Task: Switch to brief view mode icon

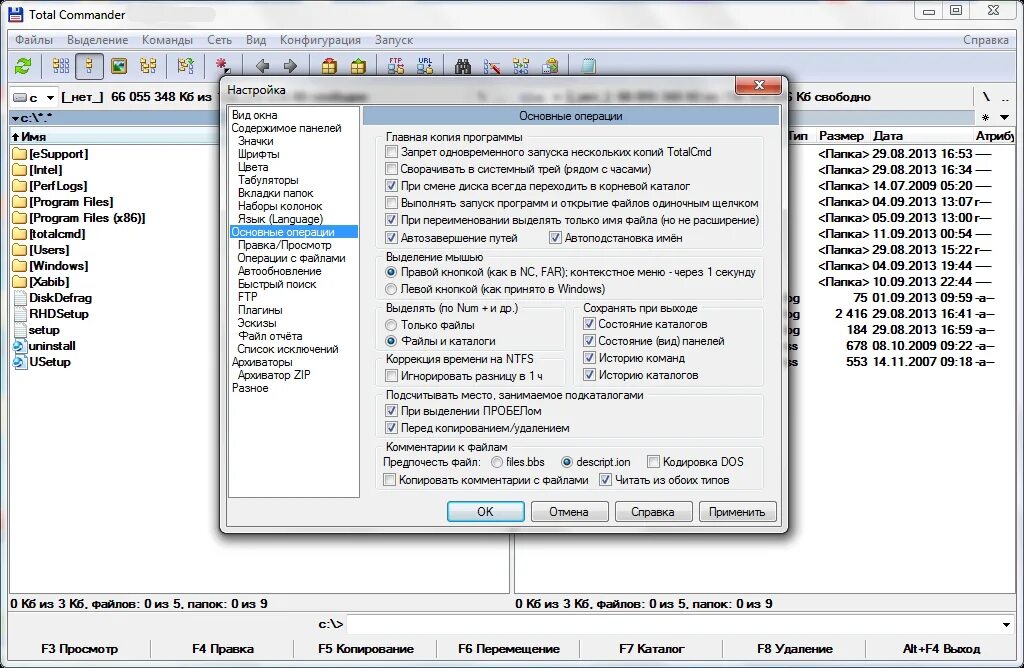Action: (x=61, y=66)
